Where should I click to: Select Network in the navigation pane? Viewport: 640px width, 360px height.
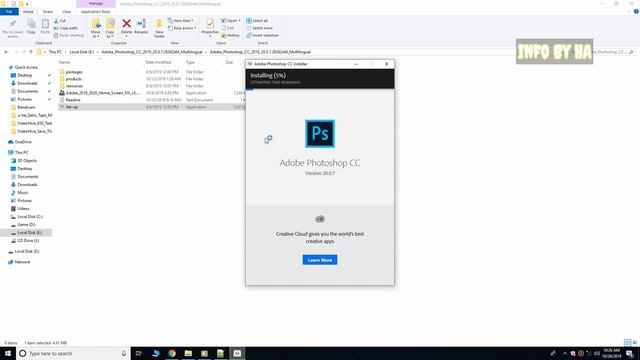coord(22,262)
